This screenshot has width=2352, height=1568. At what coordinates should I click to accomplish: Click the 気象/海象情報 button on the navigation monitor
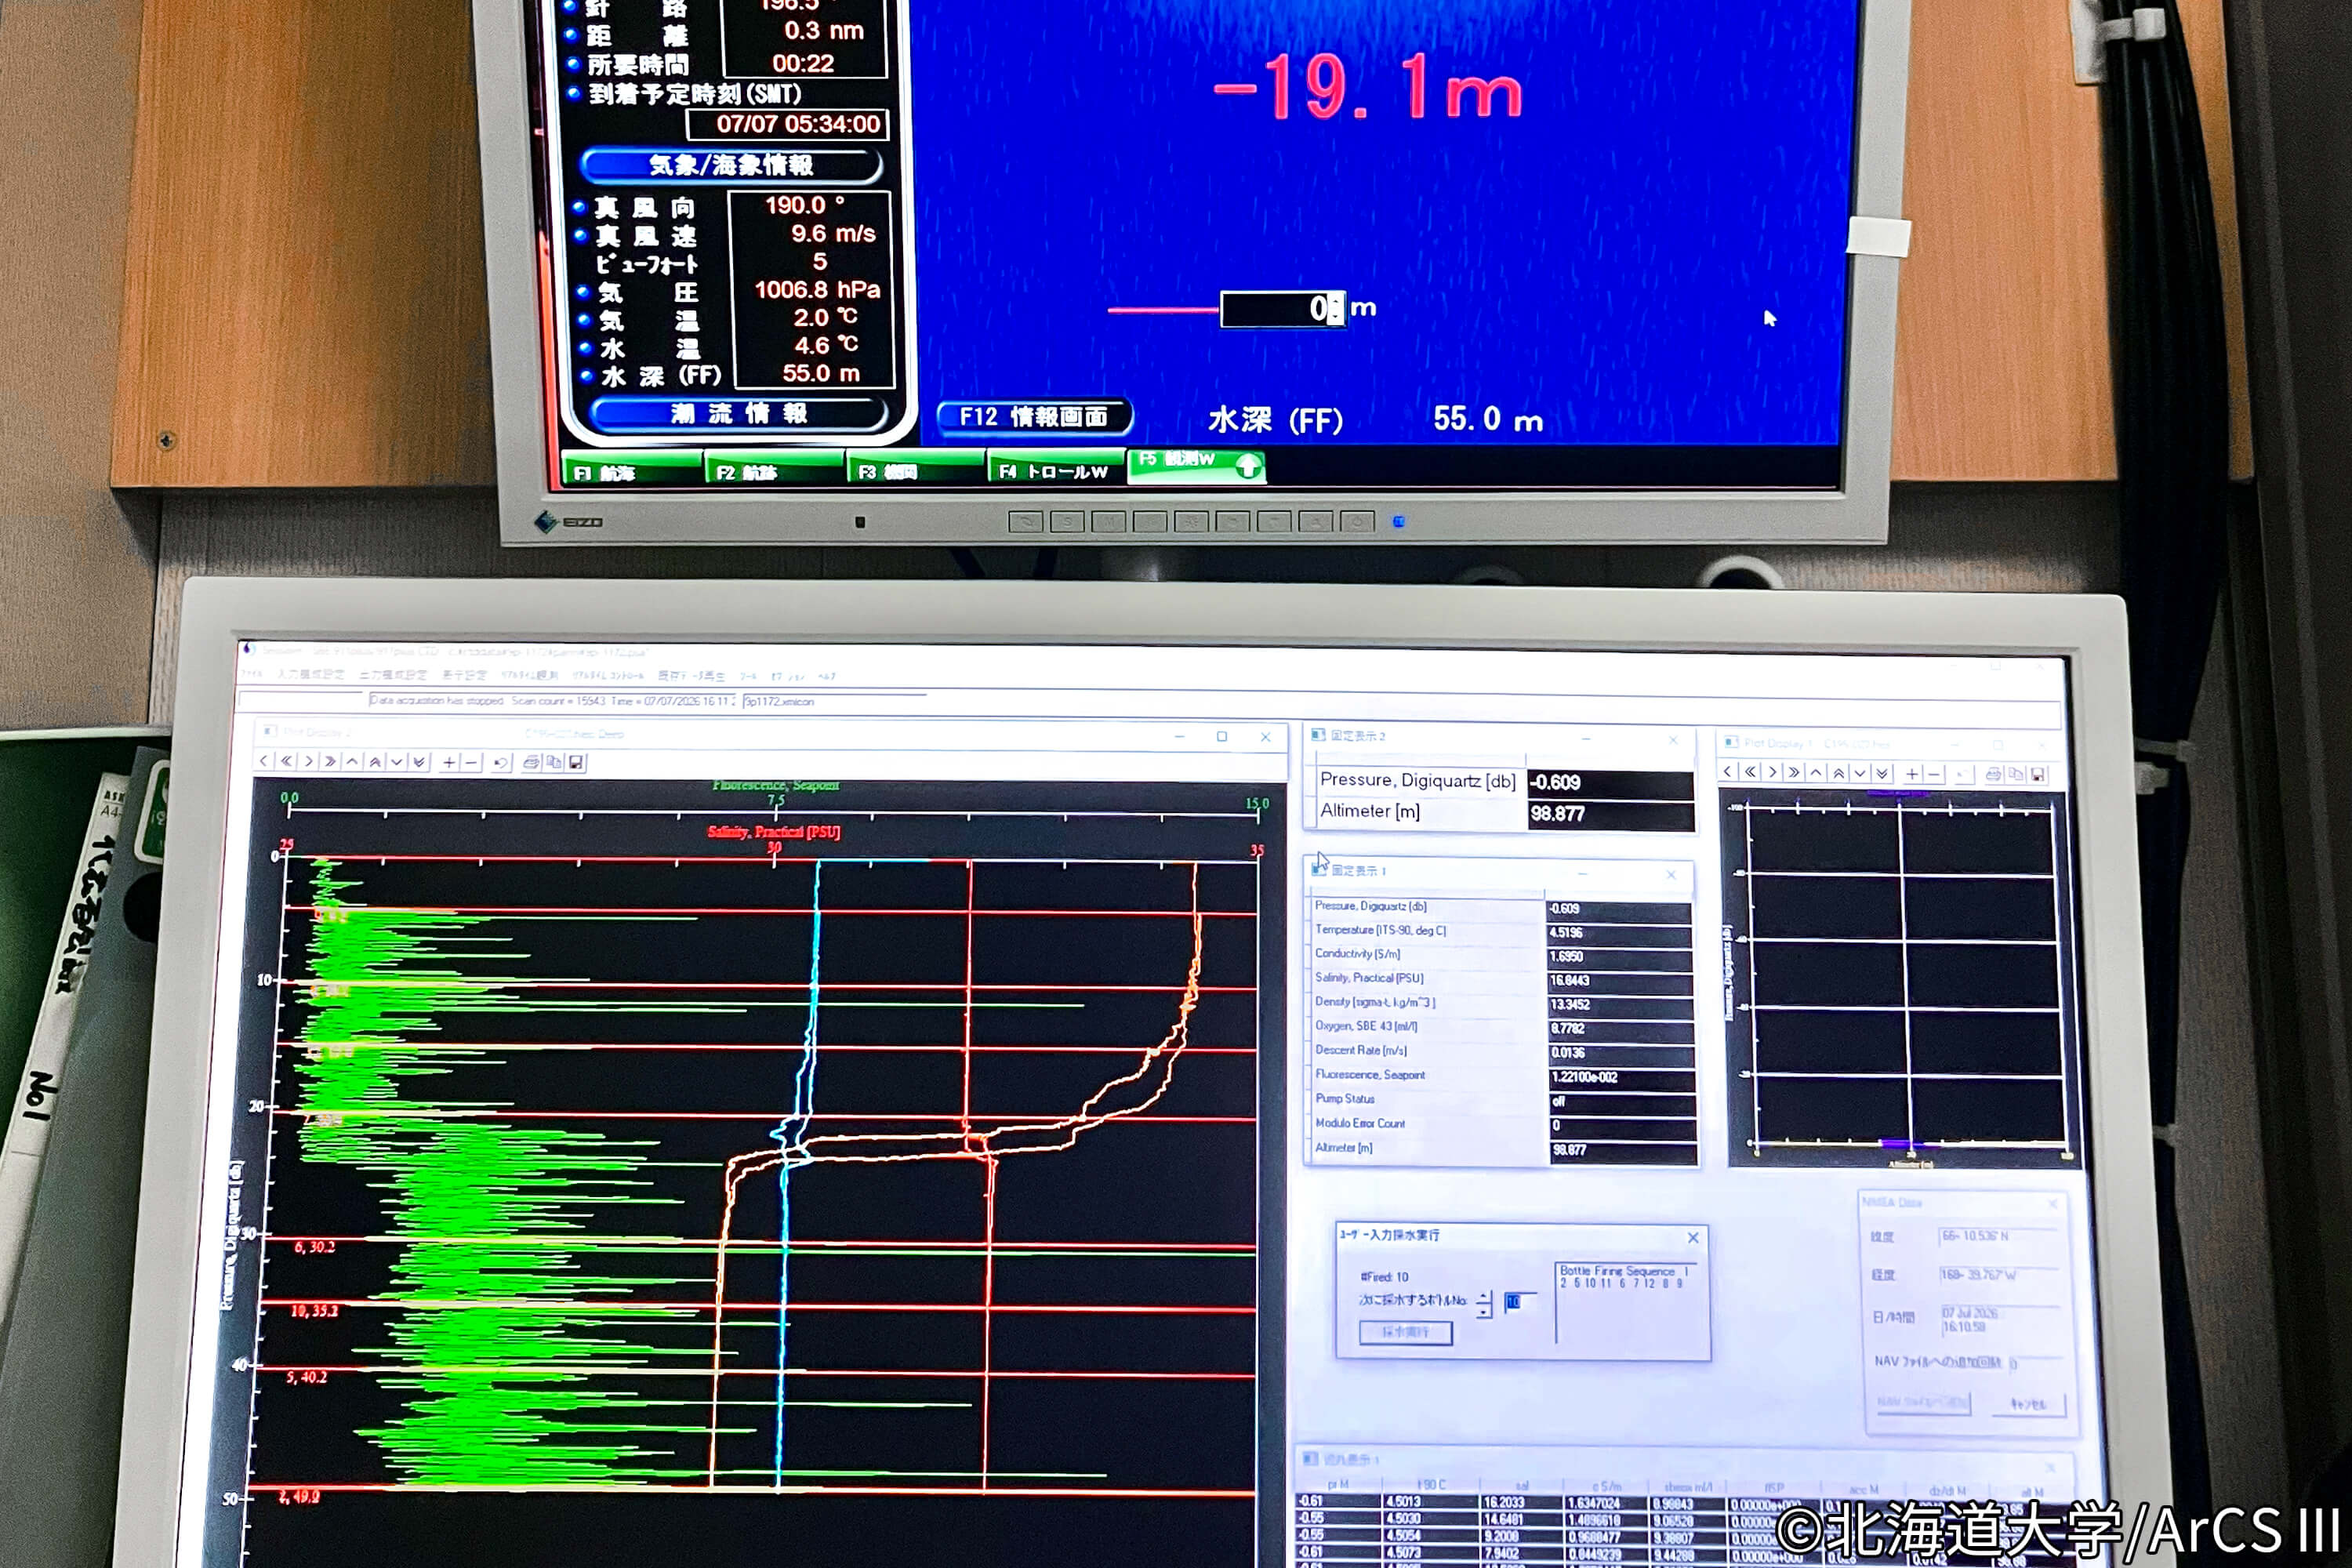[731, 165]
